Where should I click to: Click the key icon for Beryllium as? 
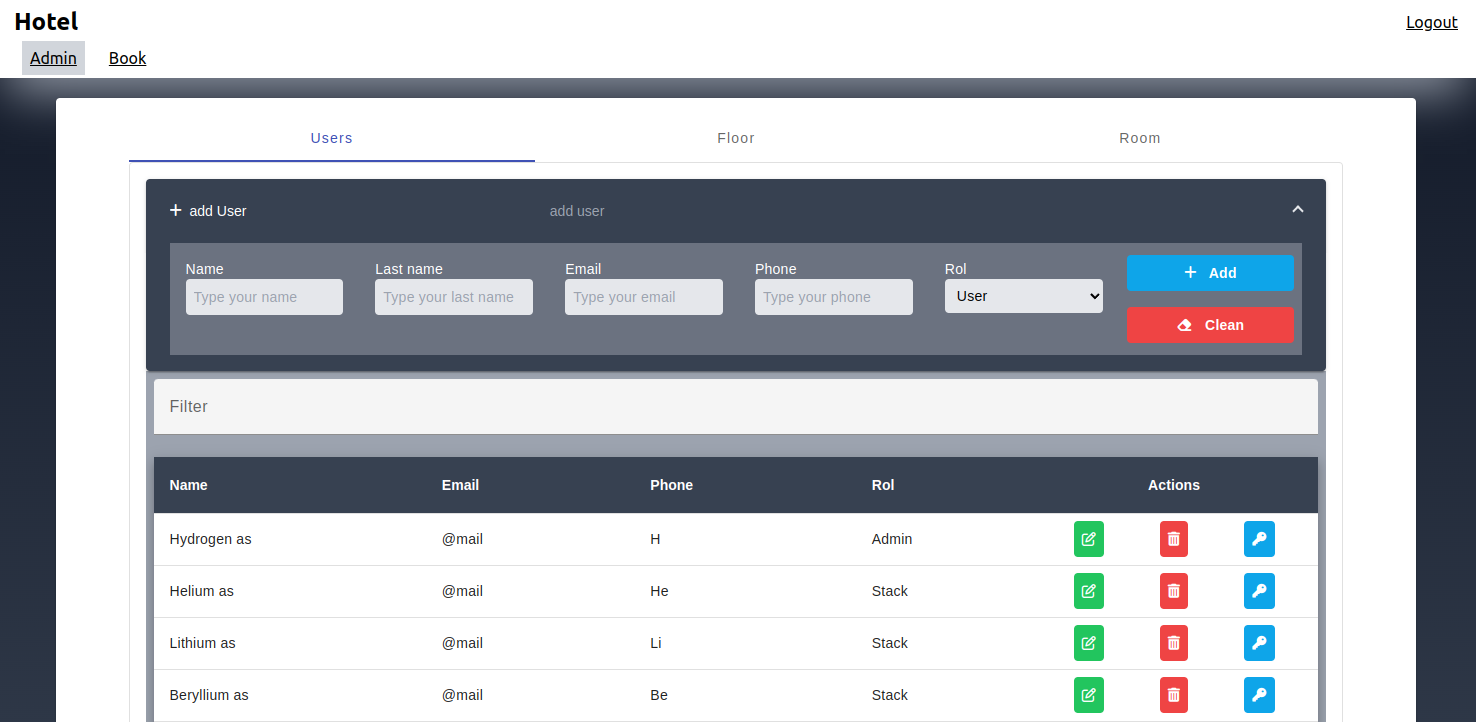point(1259,695)
